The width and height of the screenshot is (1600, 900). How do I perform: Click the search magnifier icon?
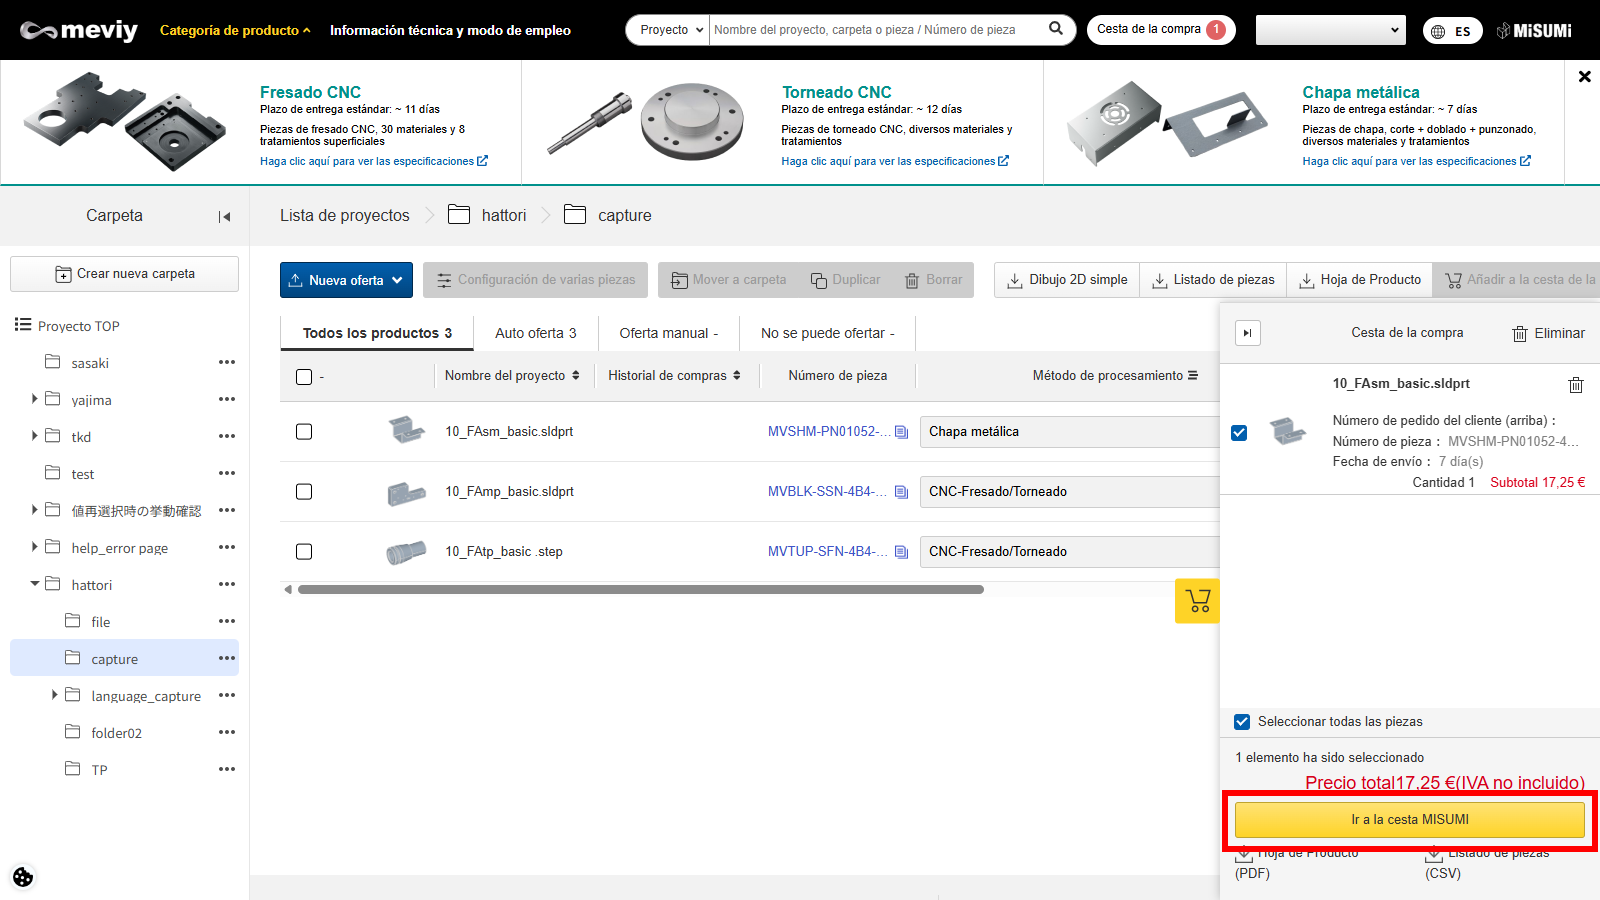(x=1055, y=29)
